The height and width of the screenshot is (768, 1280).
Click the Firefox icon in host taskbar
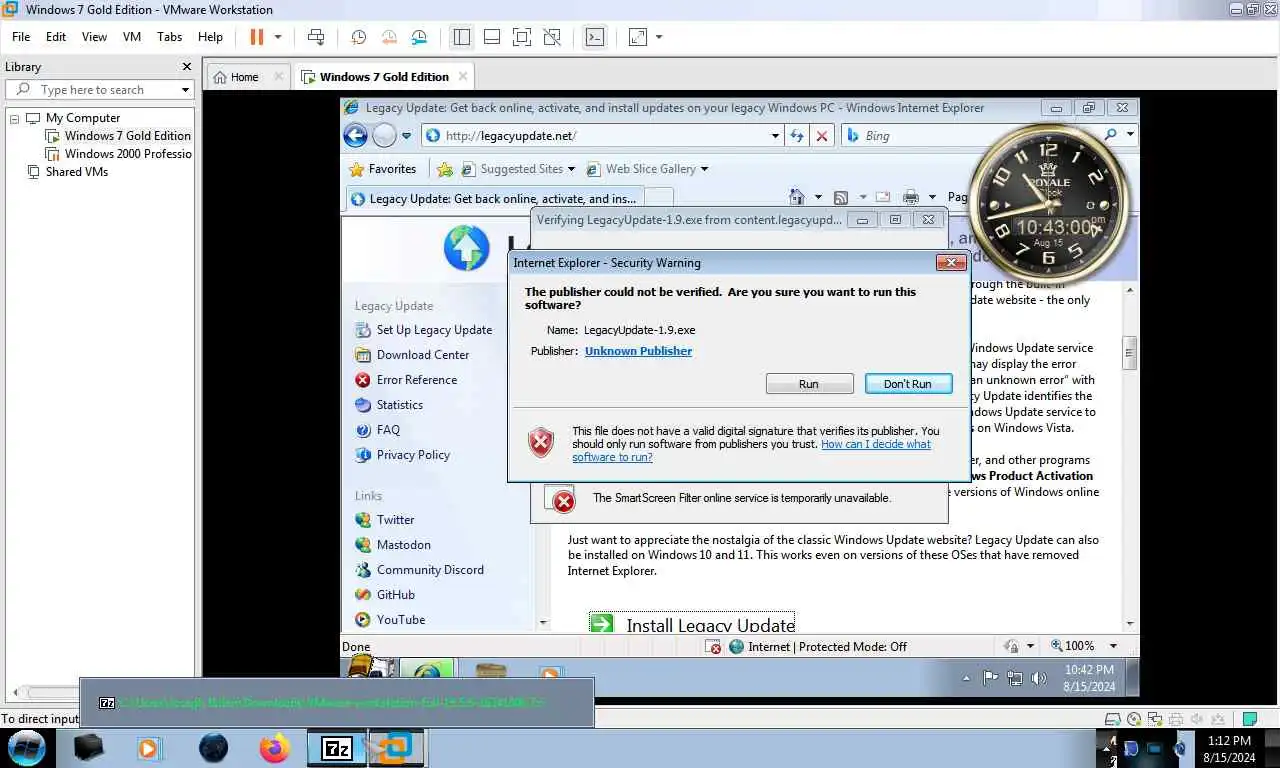click(273, 748)
